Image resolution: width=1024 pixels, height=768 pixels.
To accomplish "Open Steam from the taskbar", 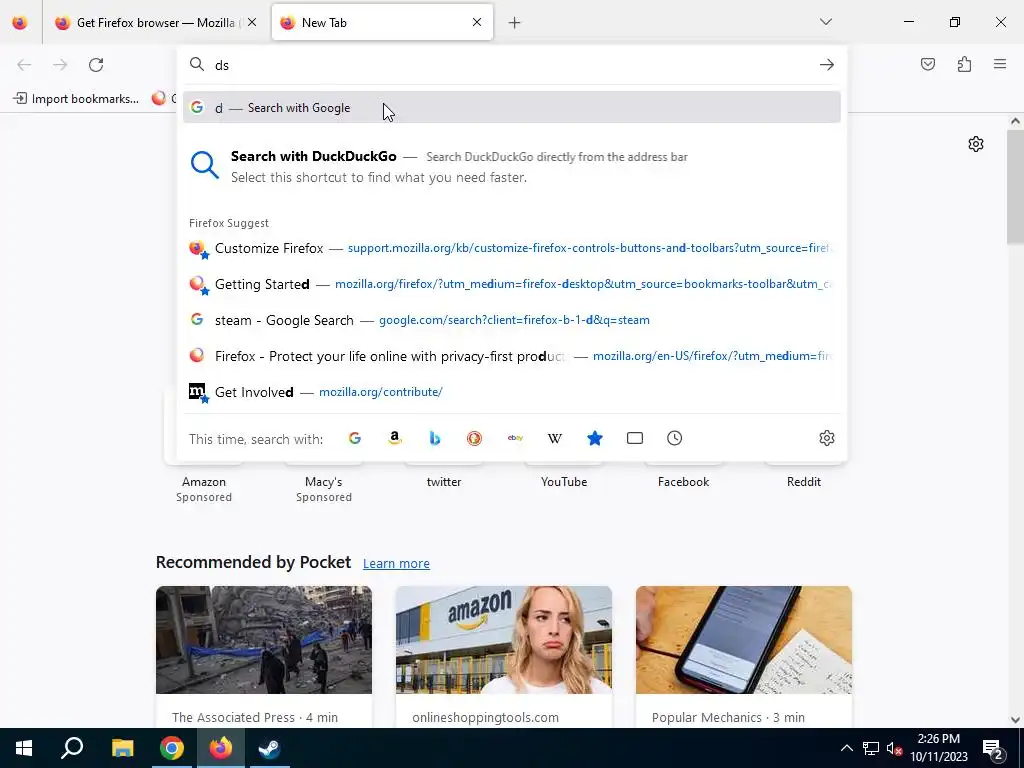I will (269, 748).
